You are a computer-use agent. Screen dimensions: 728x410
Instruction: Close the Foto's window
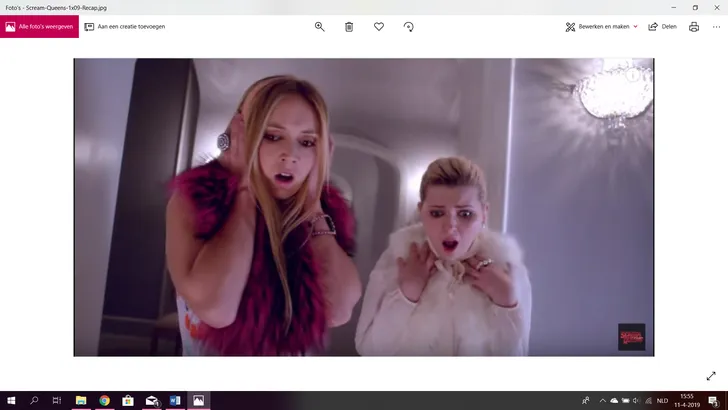717,7
